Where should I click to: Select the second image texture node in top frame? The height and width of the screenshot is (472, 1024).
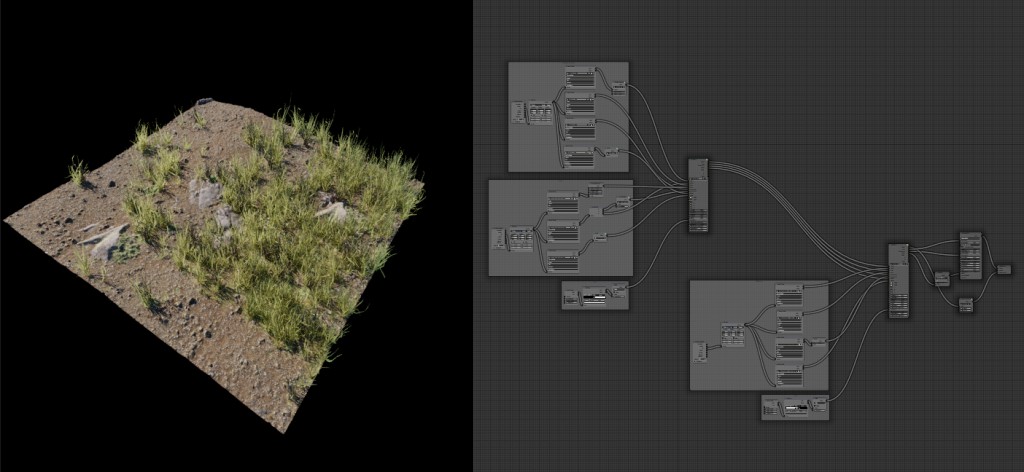pos(581,103)
